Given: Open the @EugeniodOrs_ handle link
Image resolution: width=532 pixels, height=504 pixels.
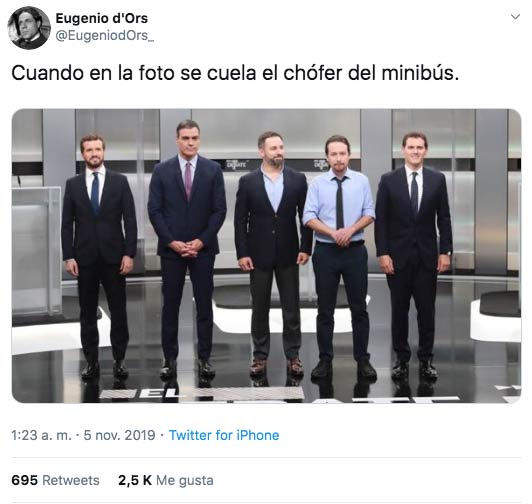Looking at the screenshot, I should pyautogui.click(x=104, y=35).
